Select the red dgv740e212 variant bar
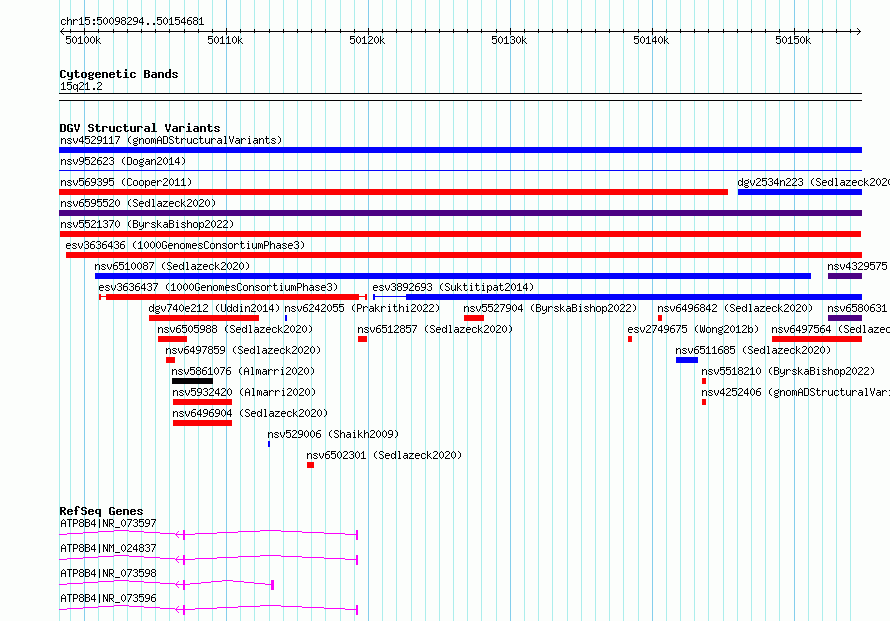This screenshot has height=621, width=890. click(x=204, y=318)
